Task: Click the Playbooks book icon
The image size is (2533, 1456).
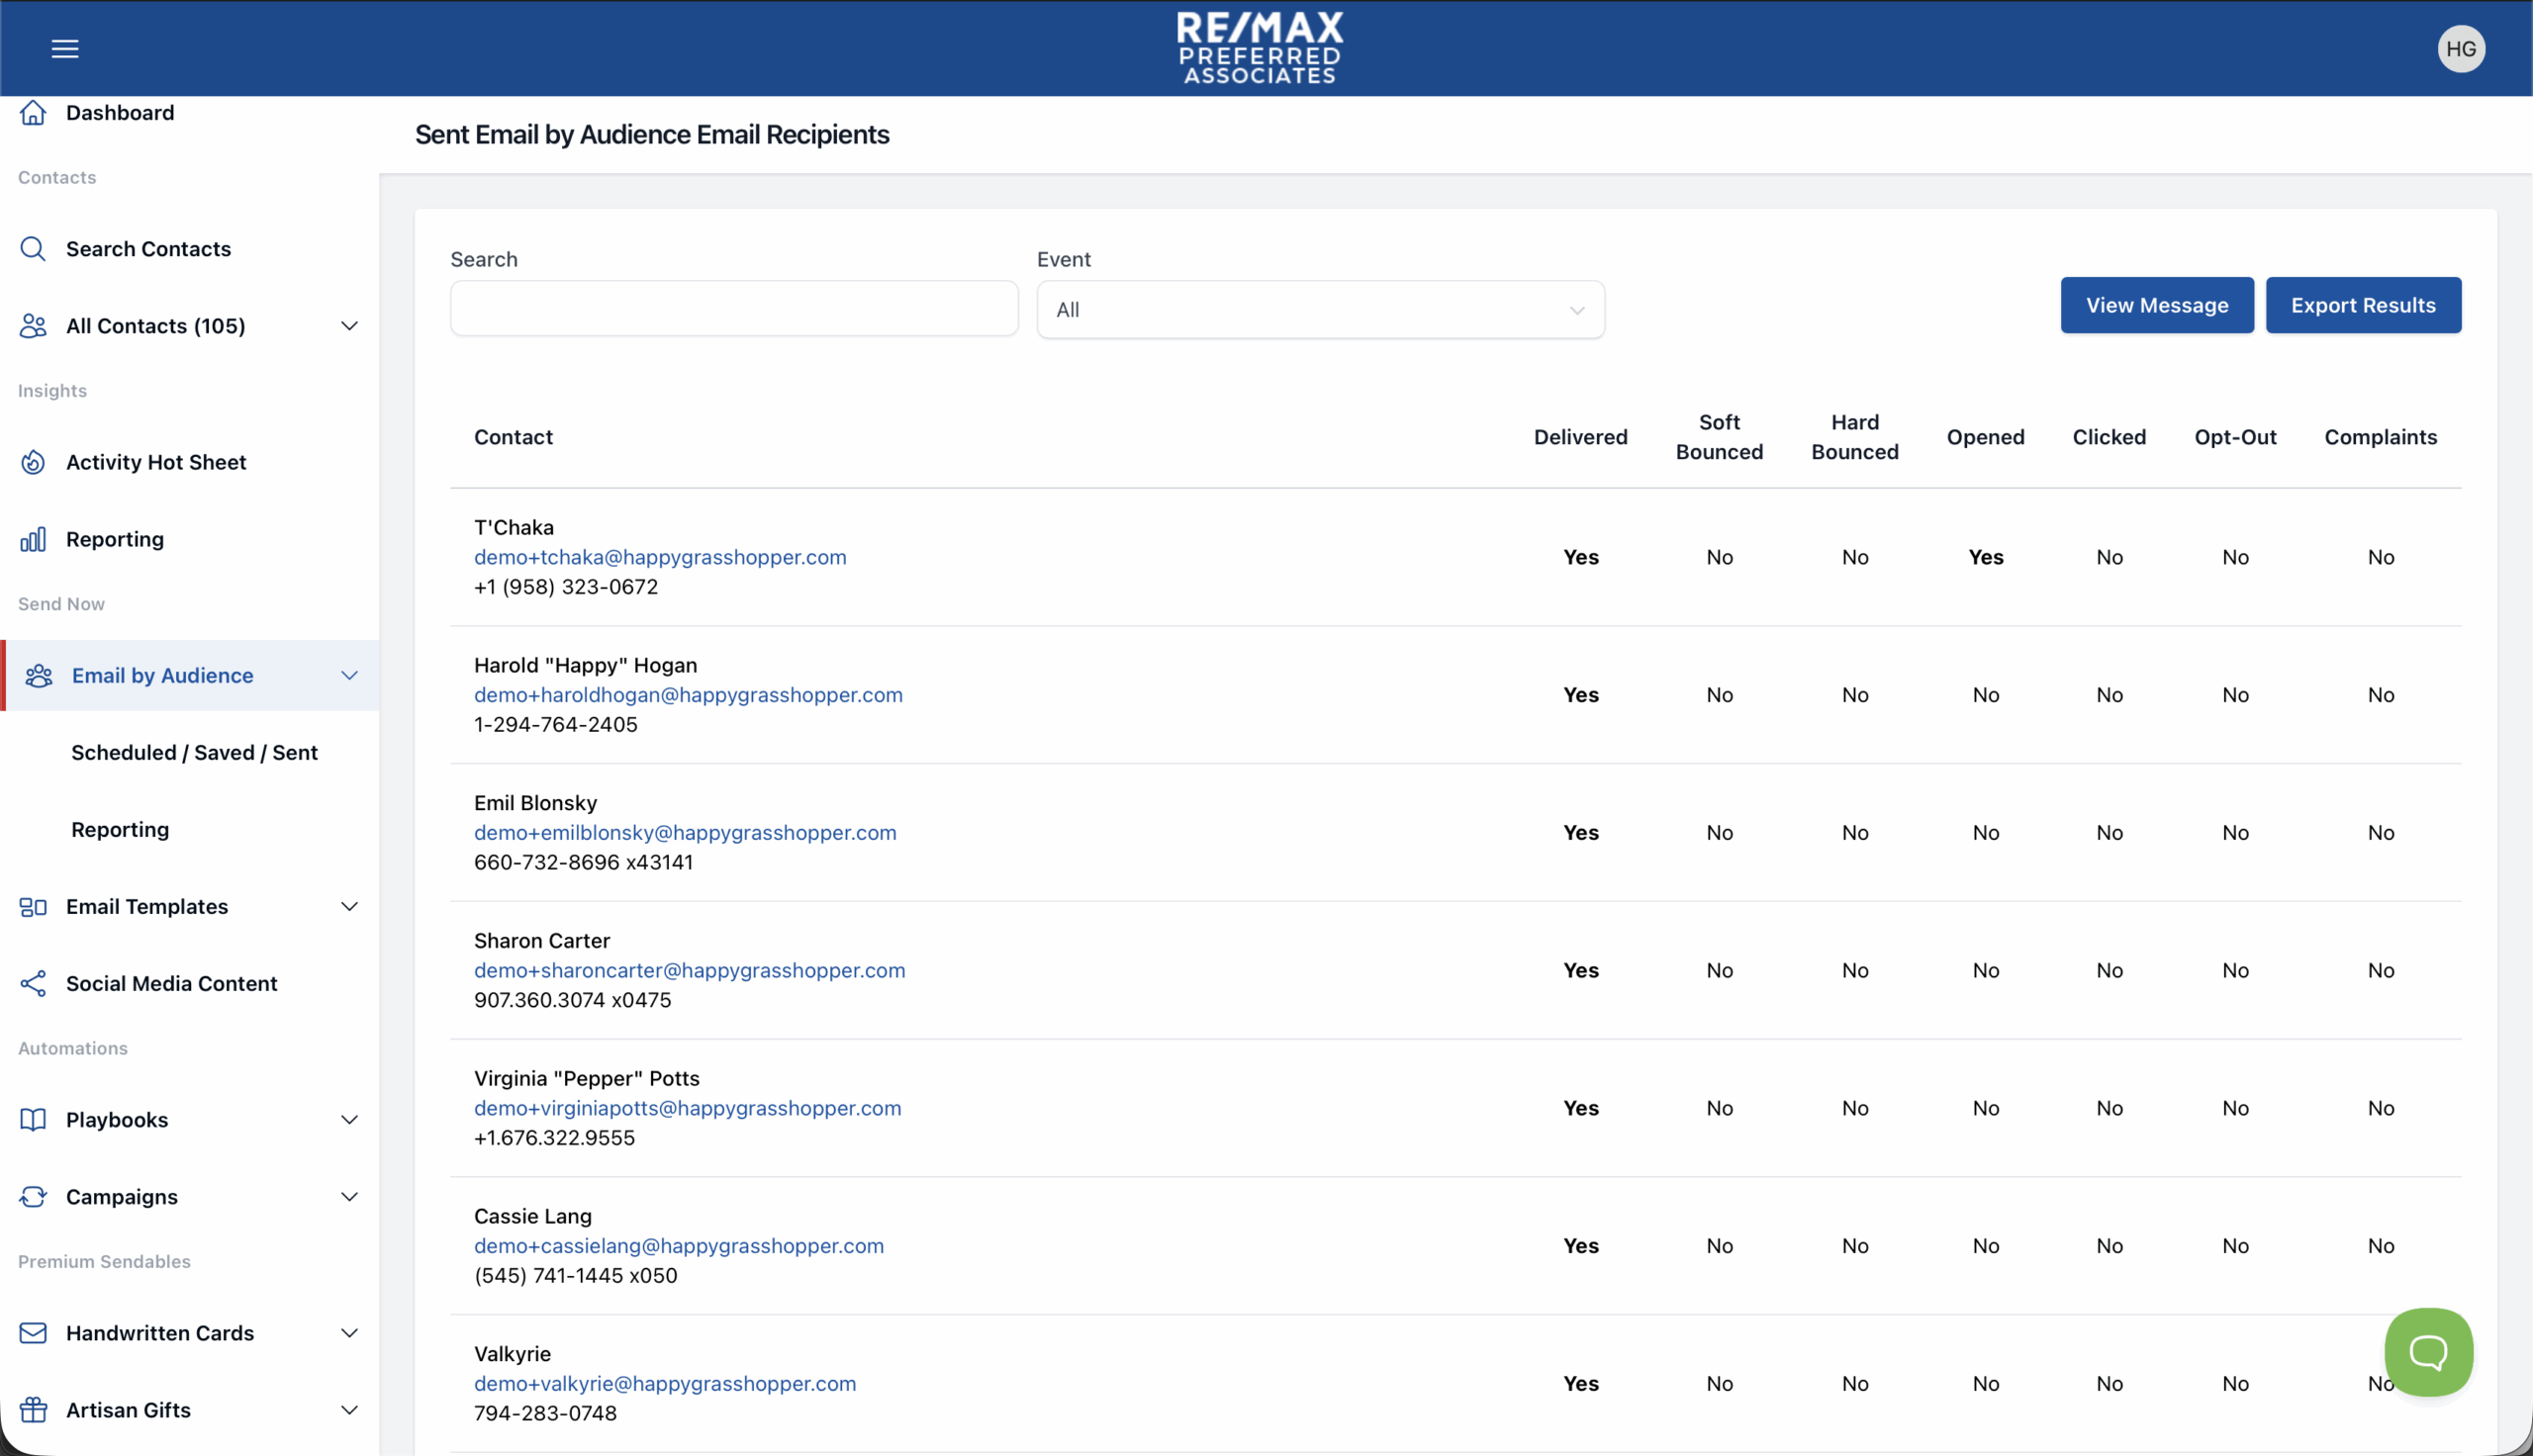Action: tap(33, 1120)
